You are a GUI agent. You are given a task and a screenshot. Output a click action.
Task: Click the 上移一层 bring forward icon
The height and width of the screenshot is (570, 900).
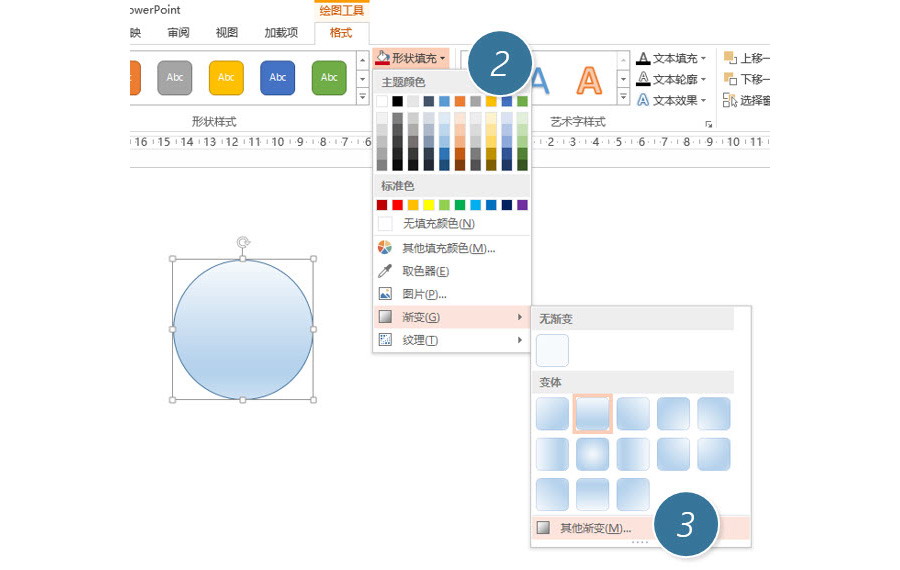[730, 58]
